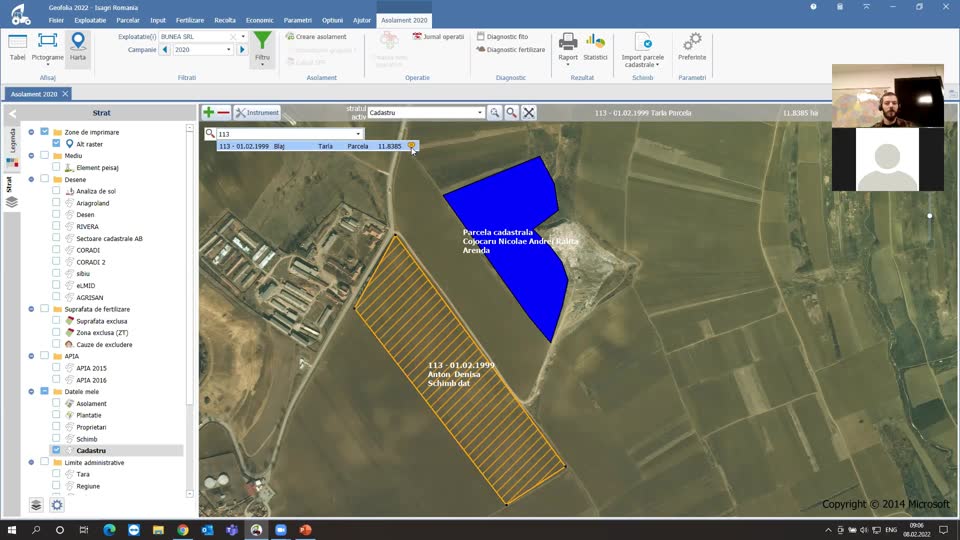Open the parcel search dropdown arrow
The image size is (960, 540).
358,134
